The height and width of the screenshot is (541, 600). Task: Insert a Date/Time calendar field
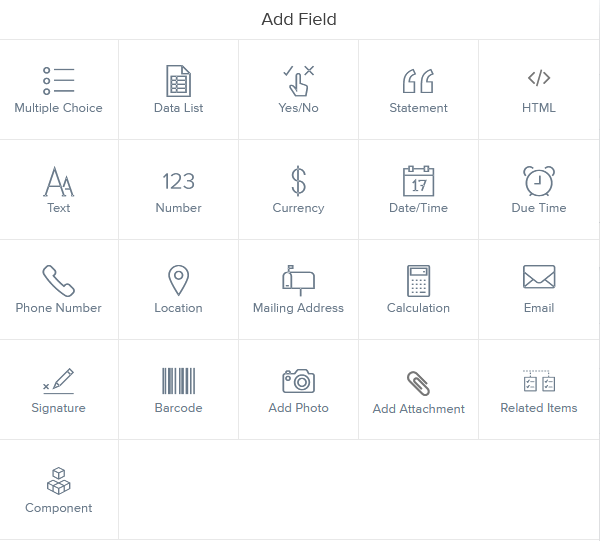click(x=418, y=181)
